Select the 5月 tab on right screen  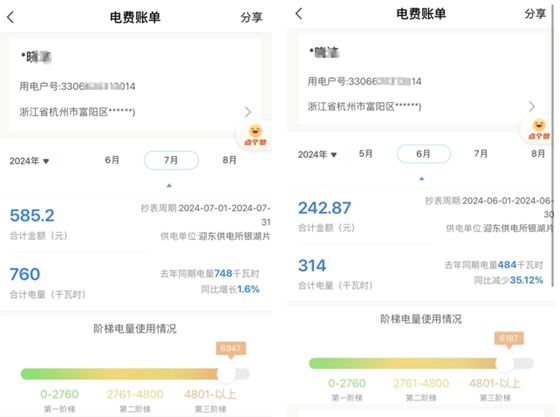pos(366,154)
